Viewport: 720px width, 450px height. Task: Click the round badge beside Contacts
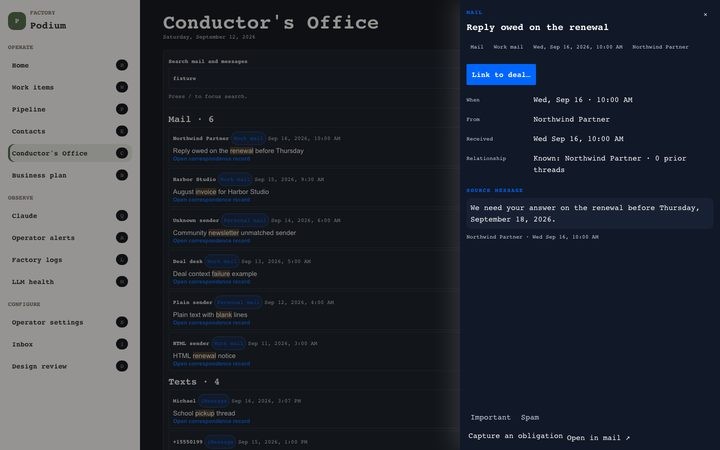coord(122,131)
